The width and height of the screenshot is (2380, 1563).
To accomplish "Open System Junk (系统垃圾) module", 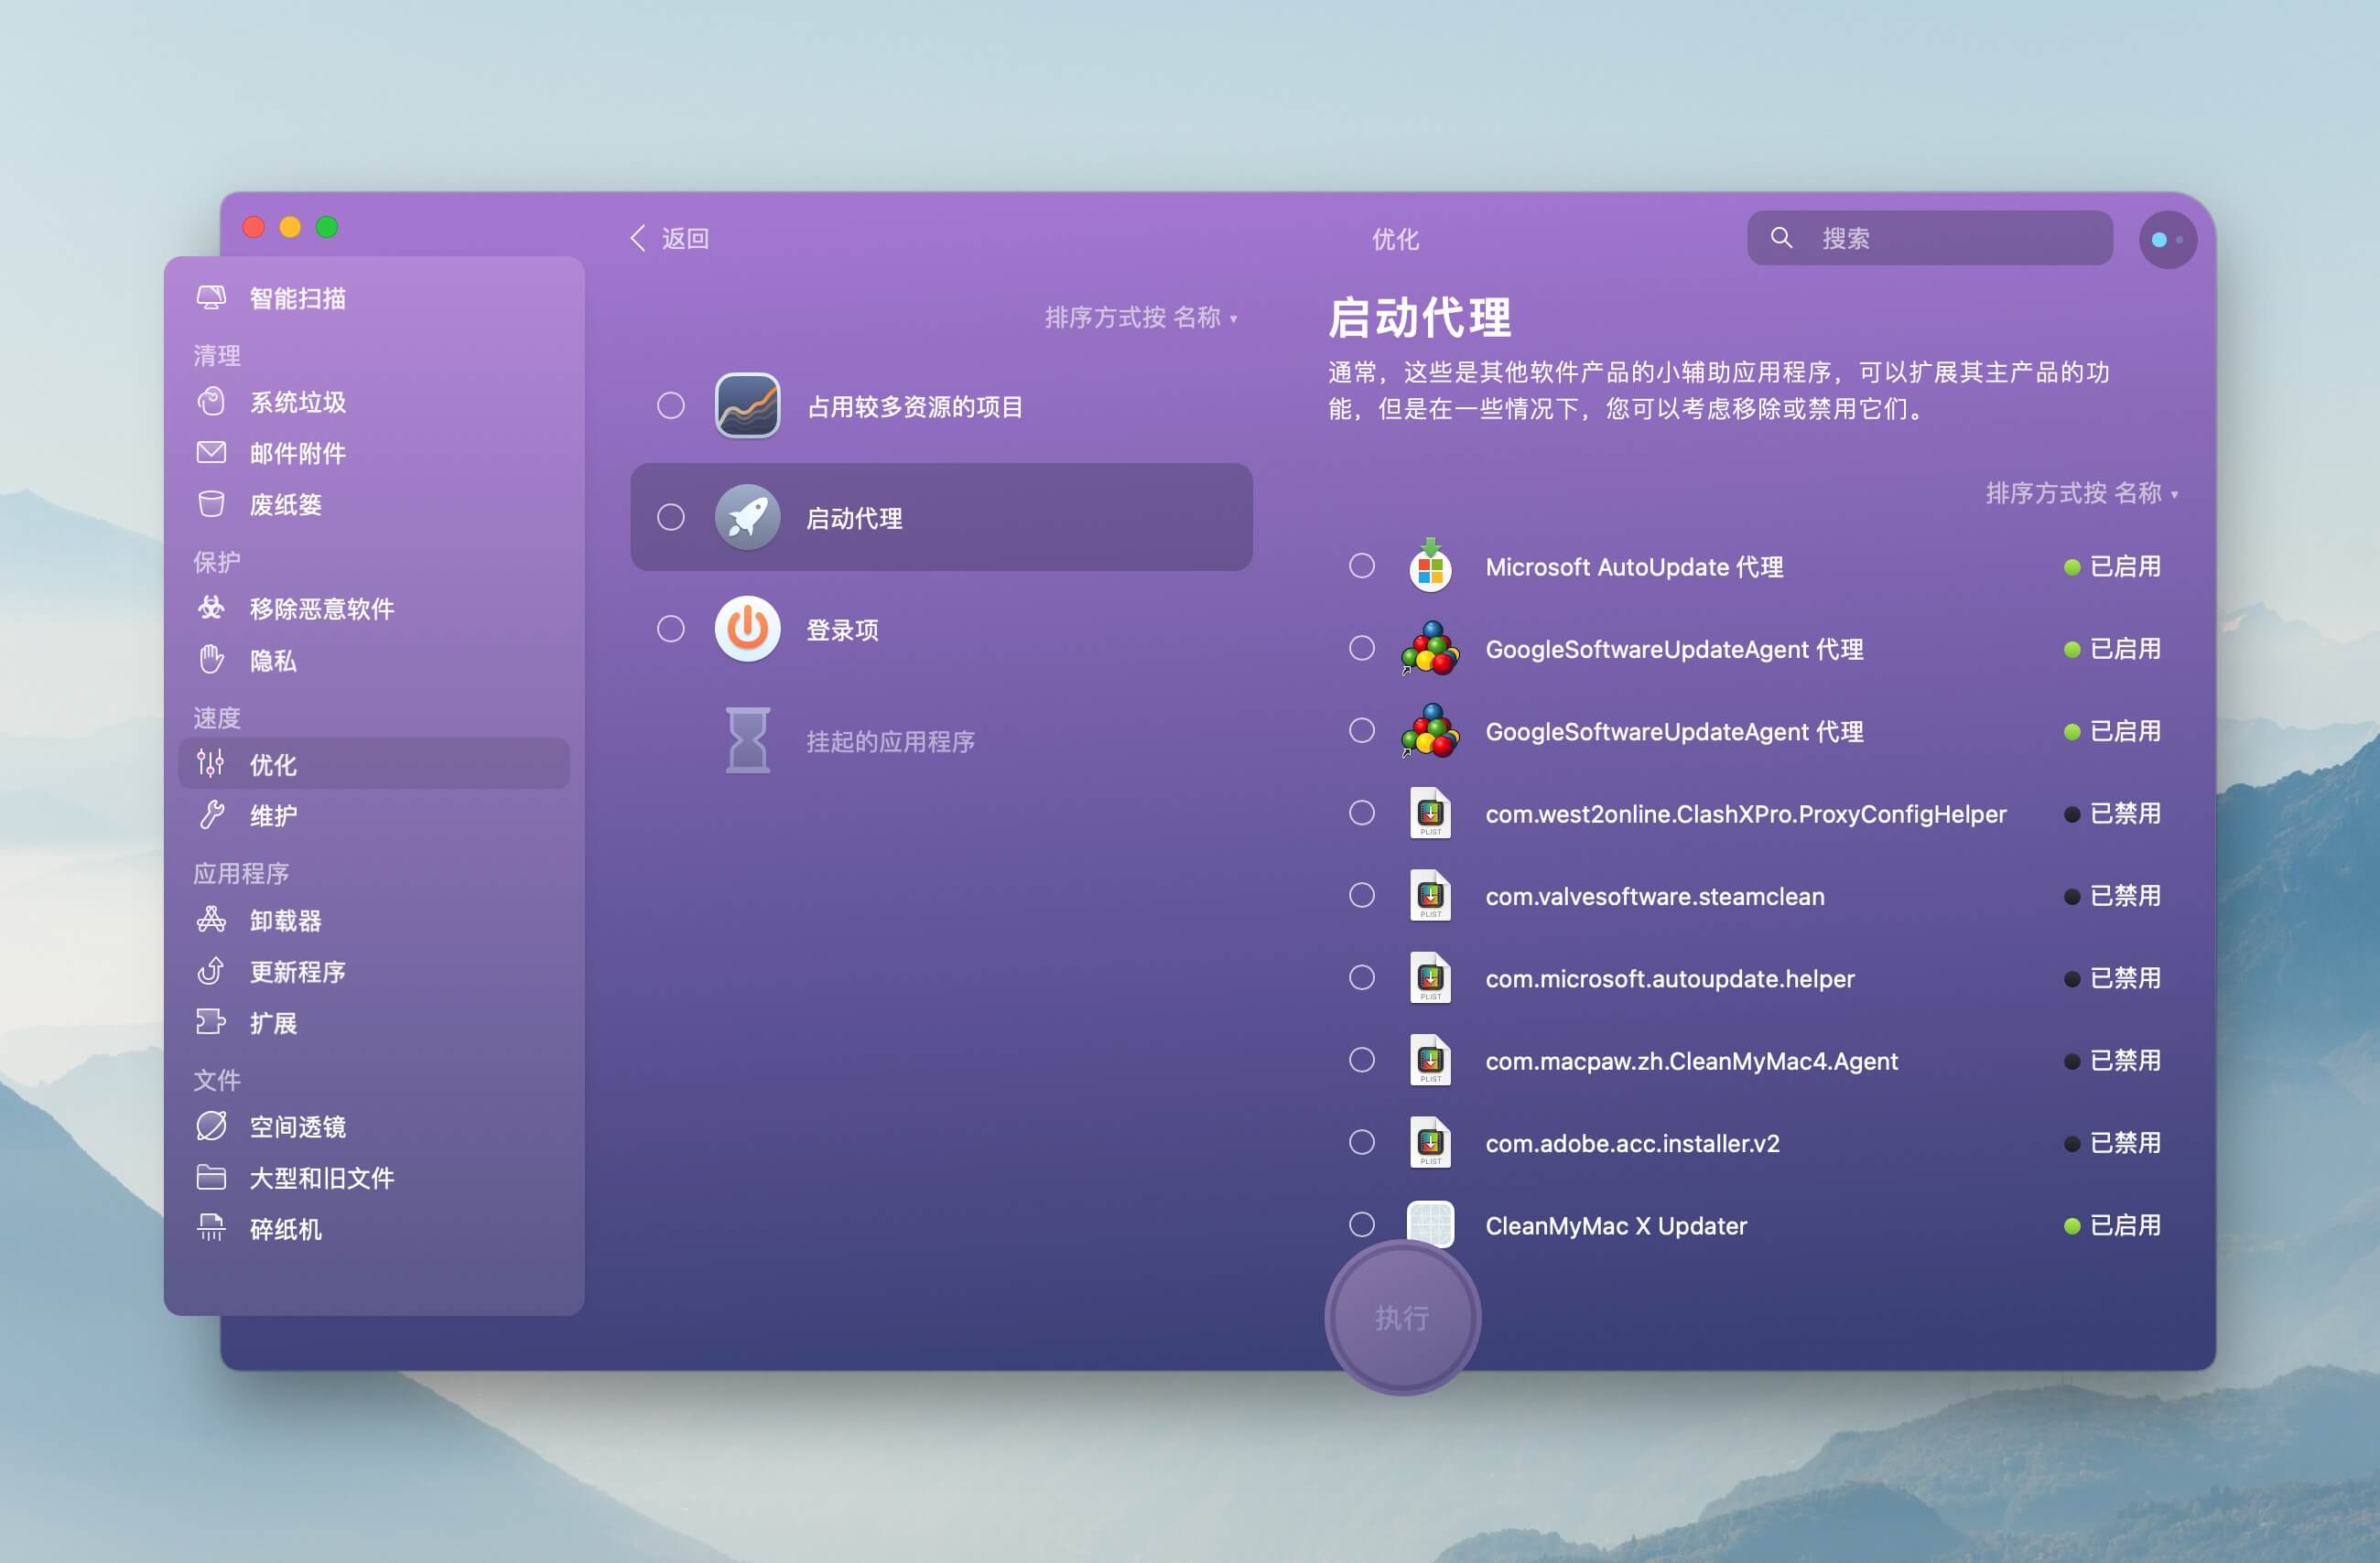I will (297, 402).
